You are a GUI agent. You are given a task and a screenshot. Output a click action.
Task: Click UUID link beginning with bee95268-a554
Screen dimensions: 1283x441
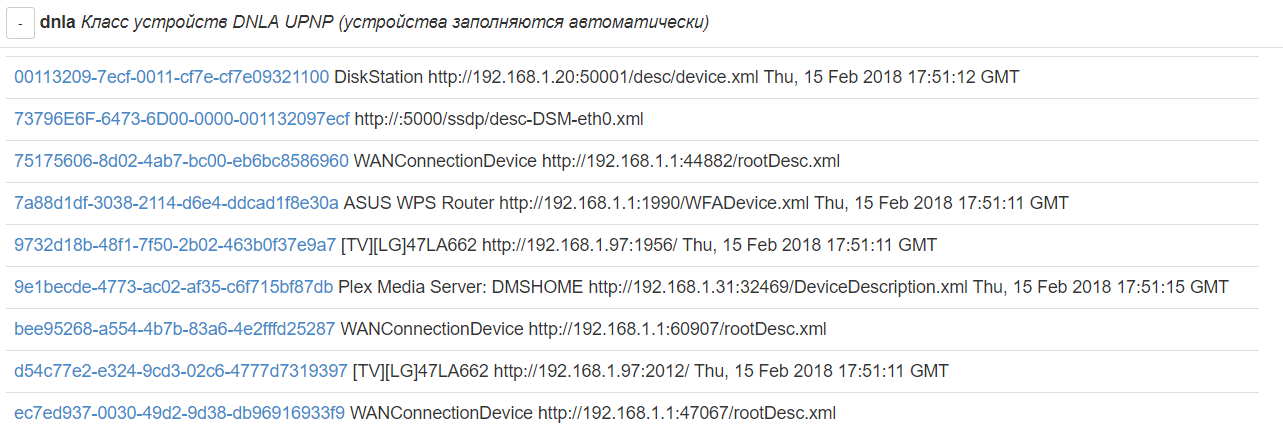coord(174,329)
